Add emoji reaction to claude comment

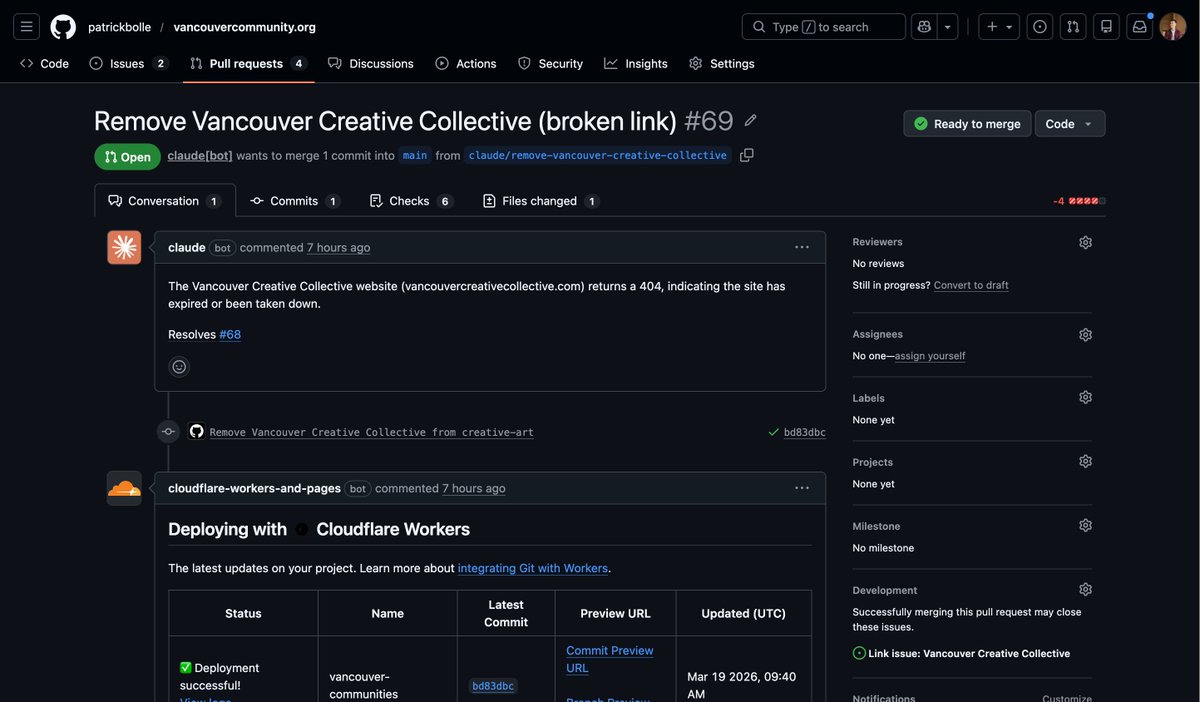click(179, 367)
